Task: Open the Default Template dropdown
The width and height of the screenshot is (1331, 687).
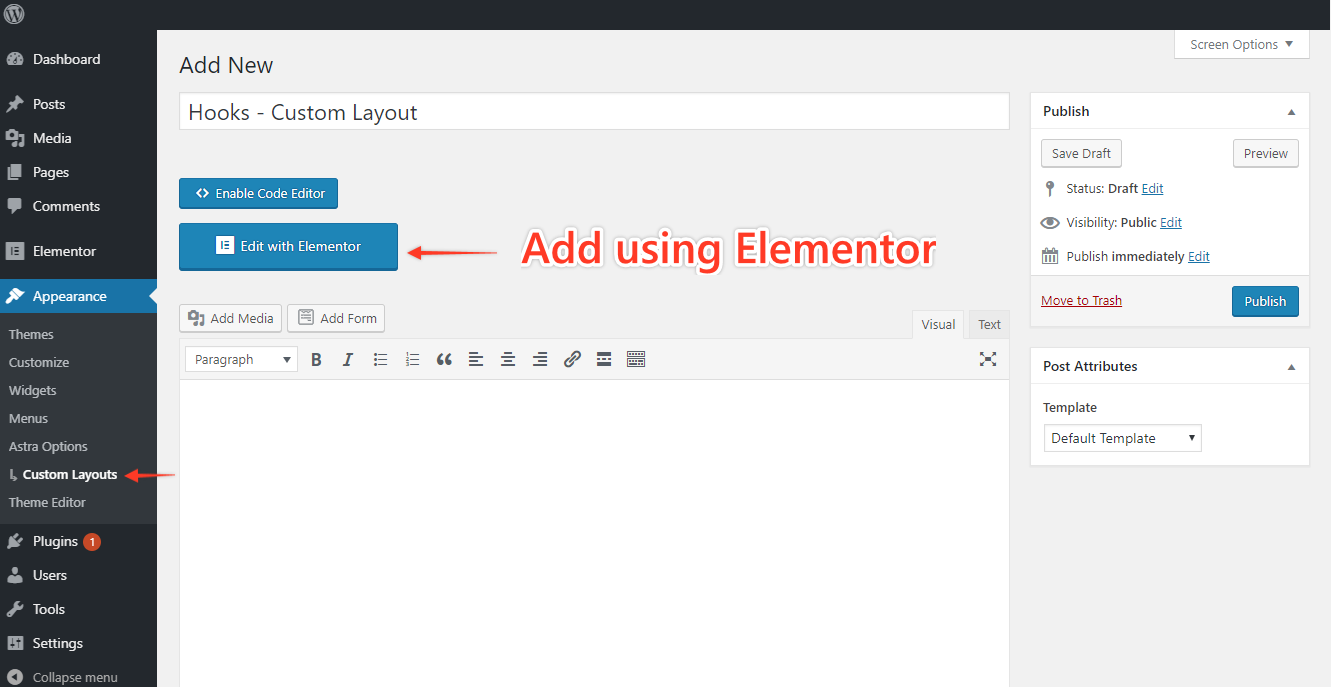Action: pyautogui.click(x=1122, y=438)
